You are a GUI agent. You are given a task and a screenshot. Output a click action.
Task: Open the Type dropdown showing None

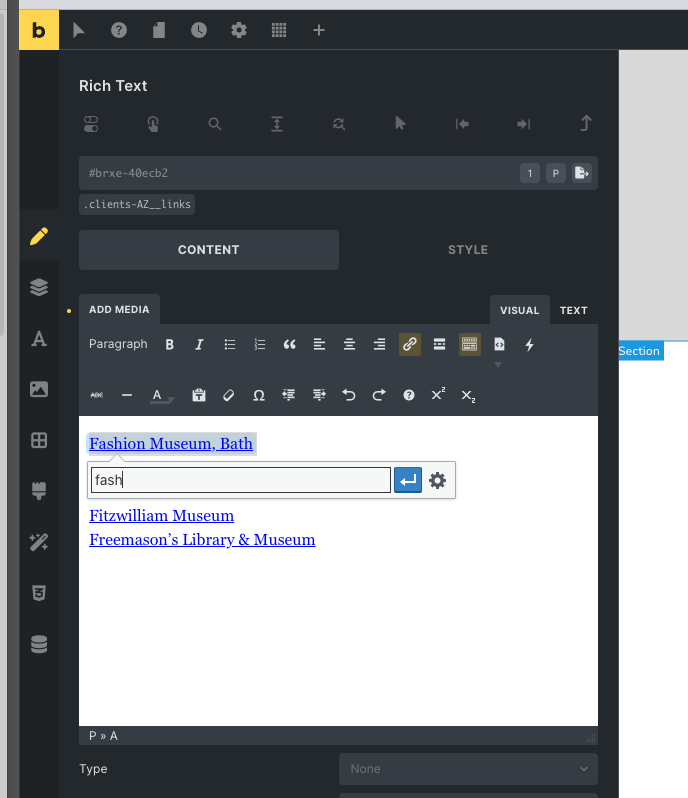[468, 769]
